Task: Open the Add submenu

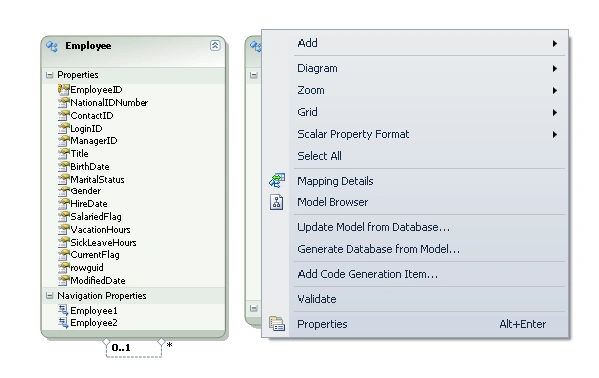Action: pos(429,43)
